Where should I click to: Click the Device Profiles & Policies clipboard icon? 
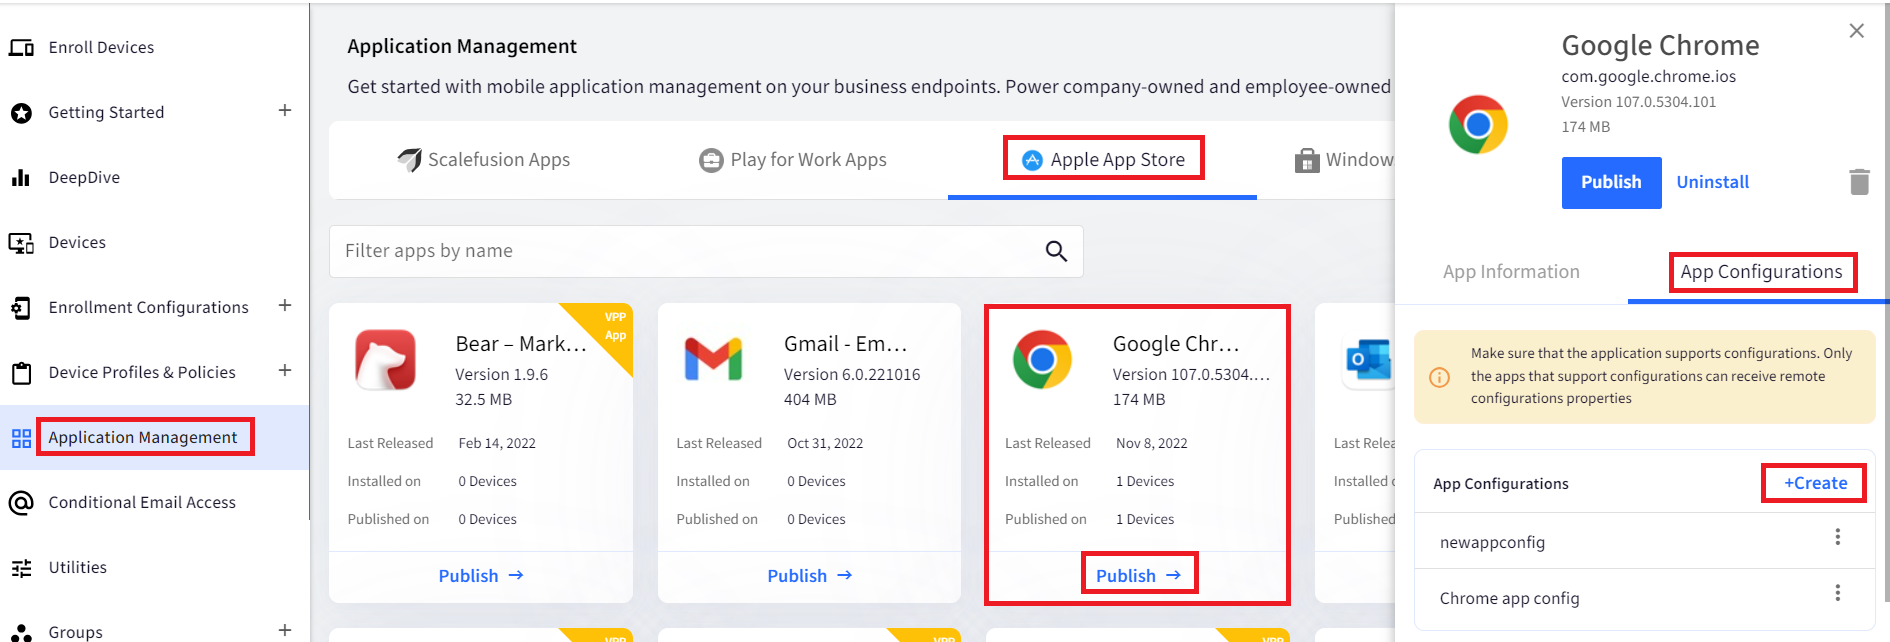coord(21,373)
